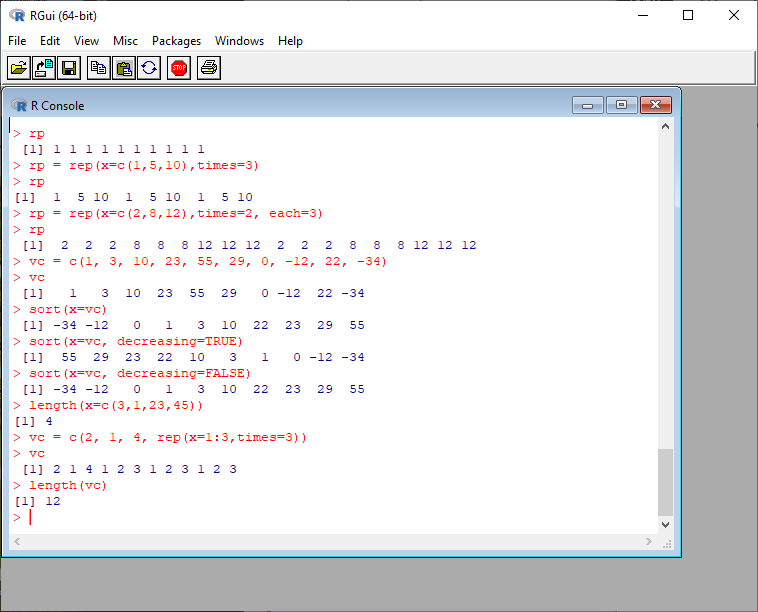Maximize the R Console child window
This screenshot has height=612, width=758.
coord(622,105)
